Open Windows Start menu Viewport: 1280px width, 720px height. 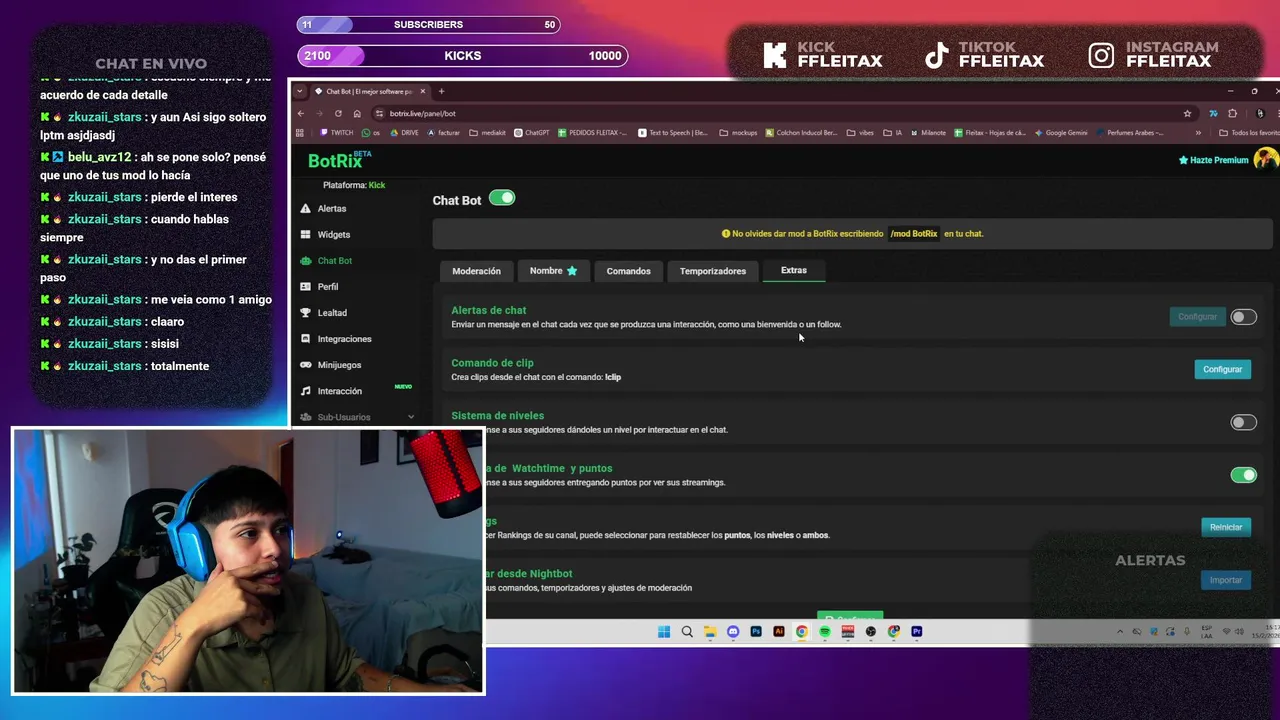(x=664, y=631)
